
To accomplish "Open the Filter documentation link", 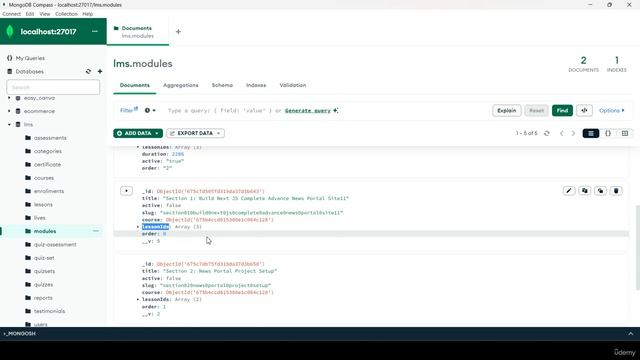I will [x=129, y=110].
